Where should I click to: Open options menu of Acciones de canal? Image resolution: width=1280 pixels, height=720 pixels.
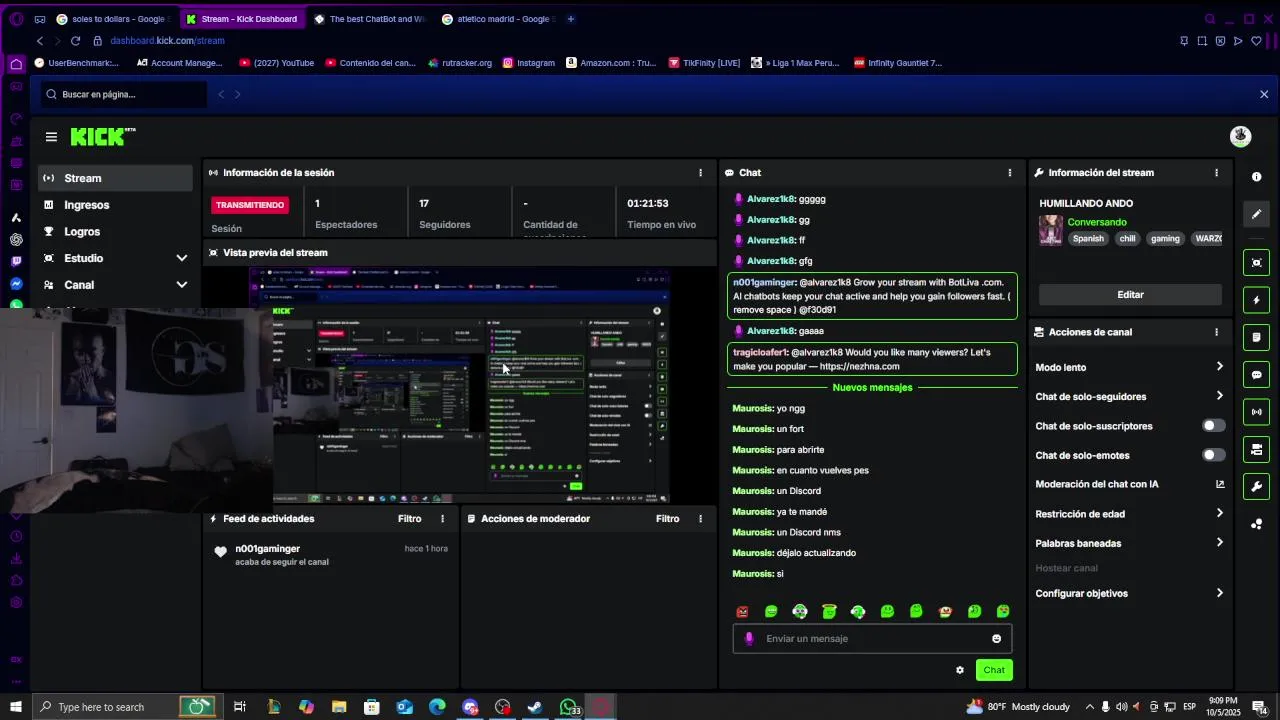point(1216,332)
